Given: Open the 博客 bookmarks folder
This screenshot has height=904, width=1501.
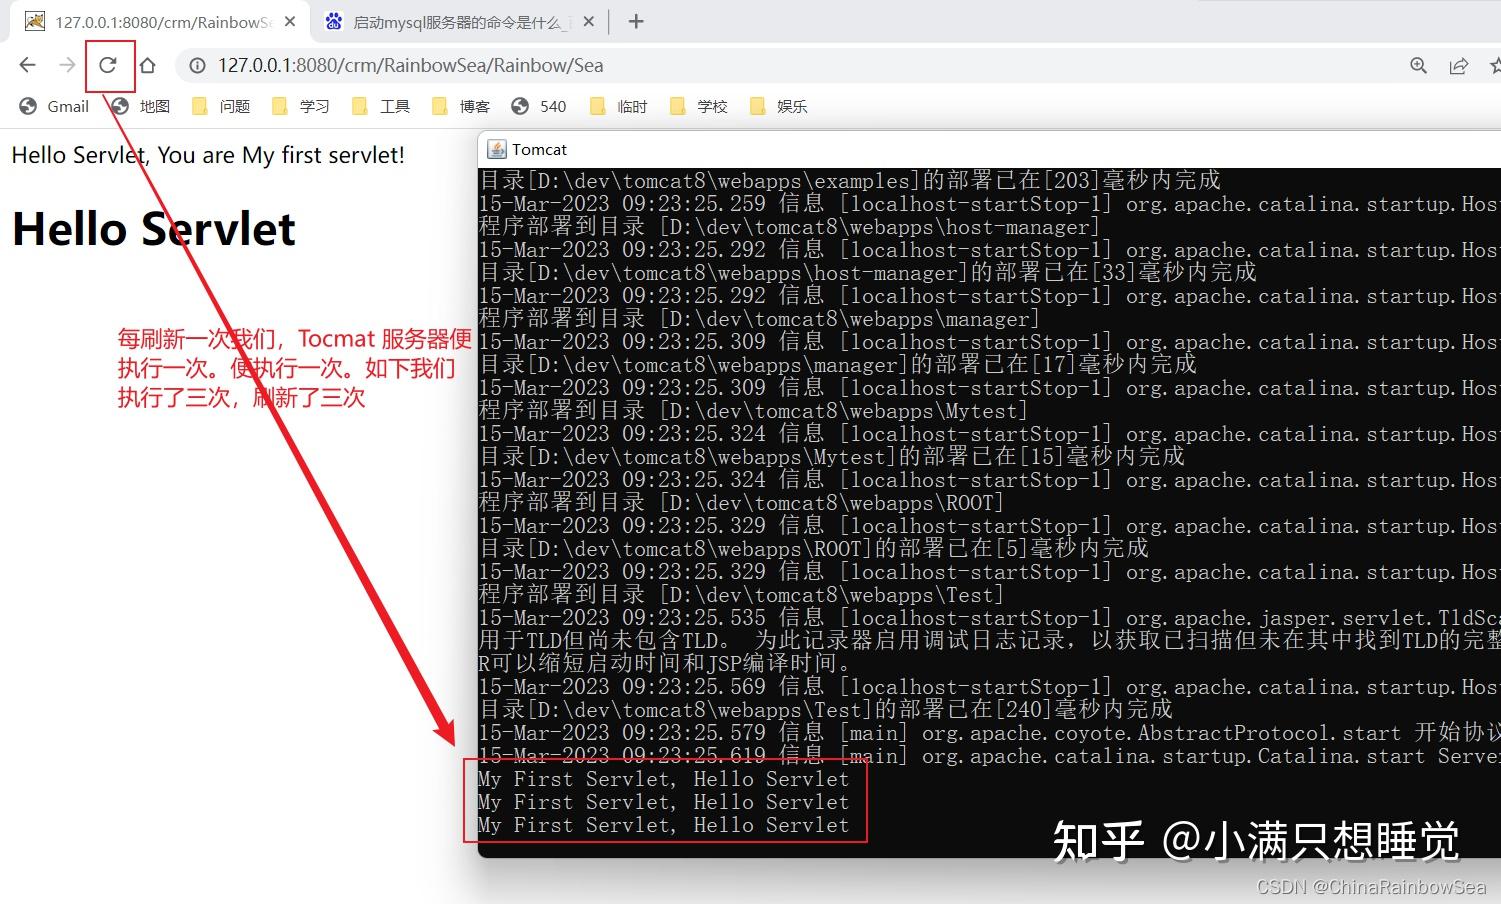Looking at the screenshot, I should coord(476,106).
